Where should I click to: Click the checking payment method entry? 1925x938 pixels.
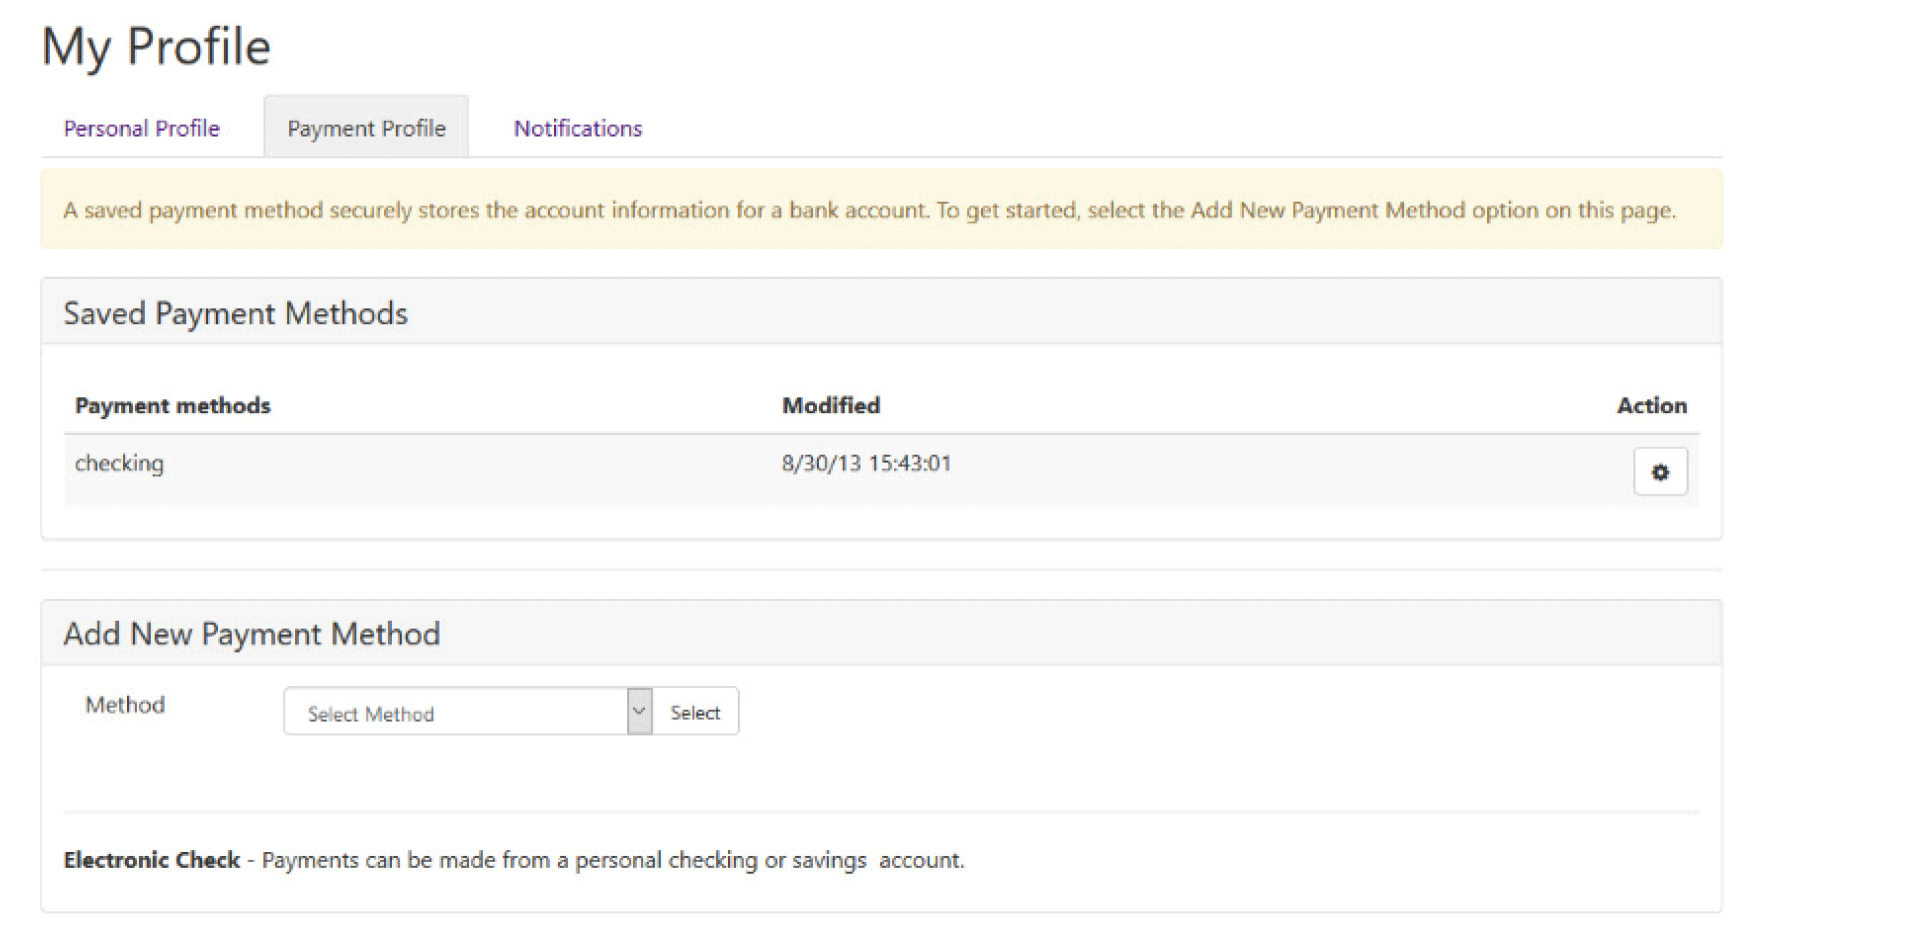[x=119, y=463]
